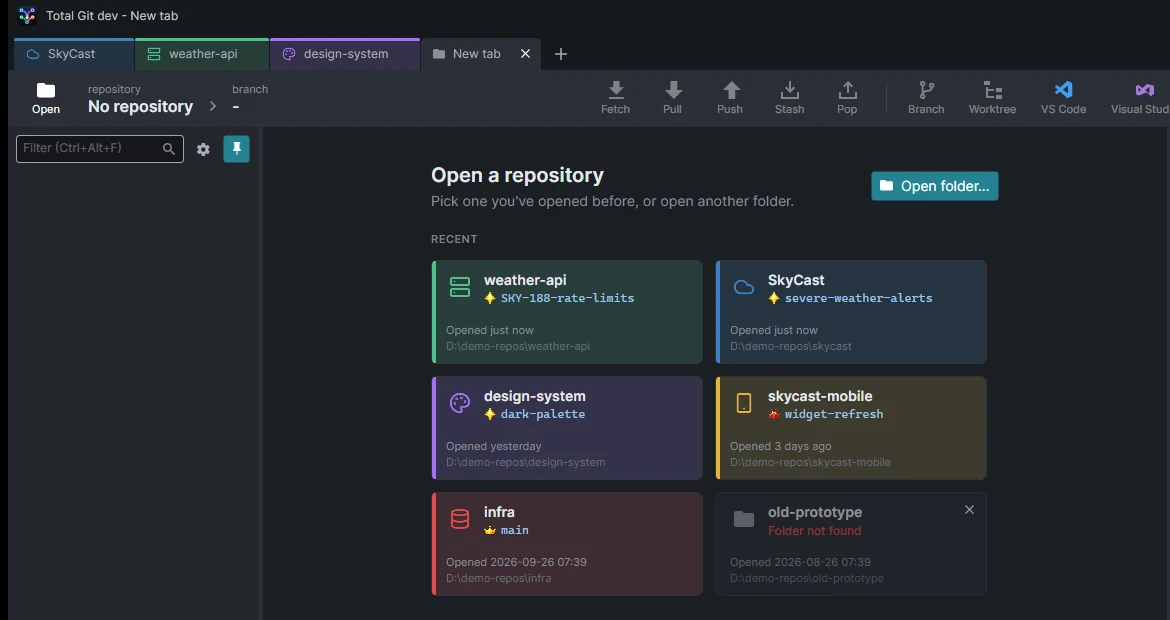Click the crown icon beside main
Viewport: 1170px width, 620px height.
pyautogui.click(x=489, y=530)
